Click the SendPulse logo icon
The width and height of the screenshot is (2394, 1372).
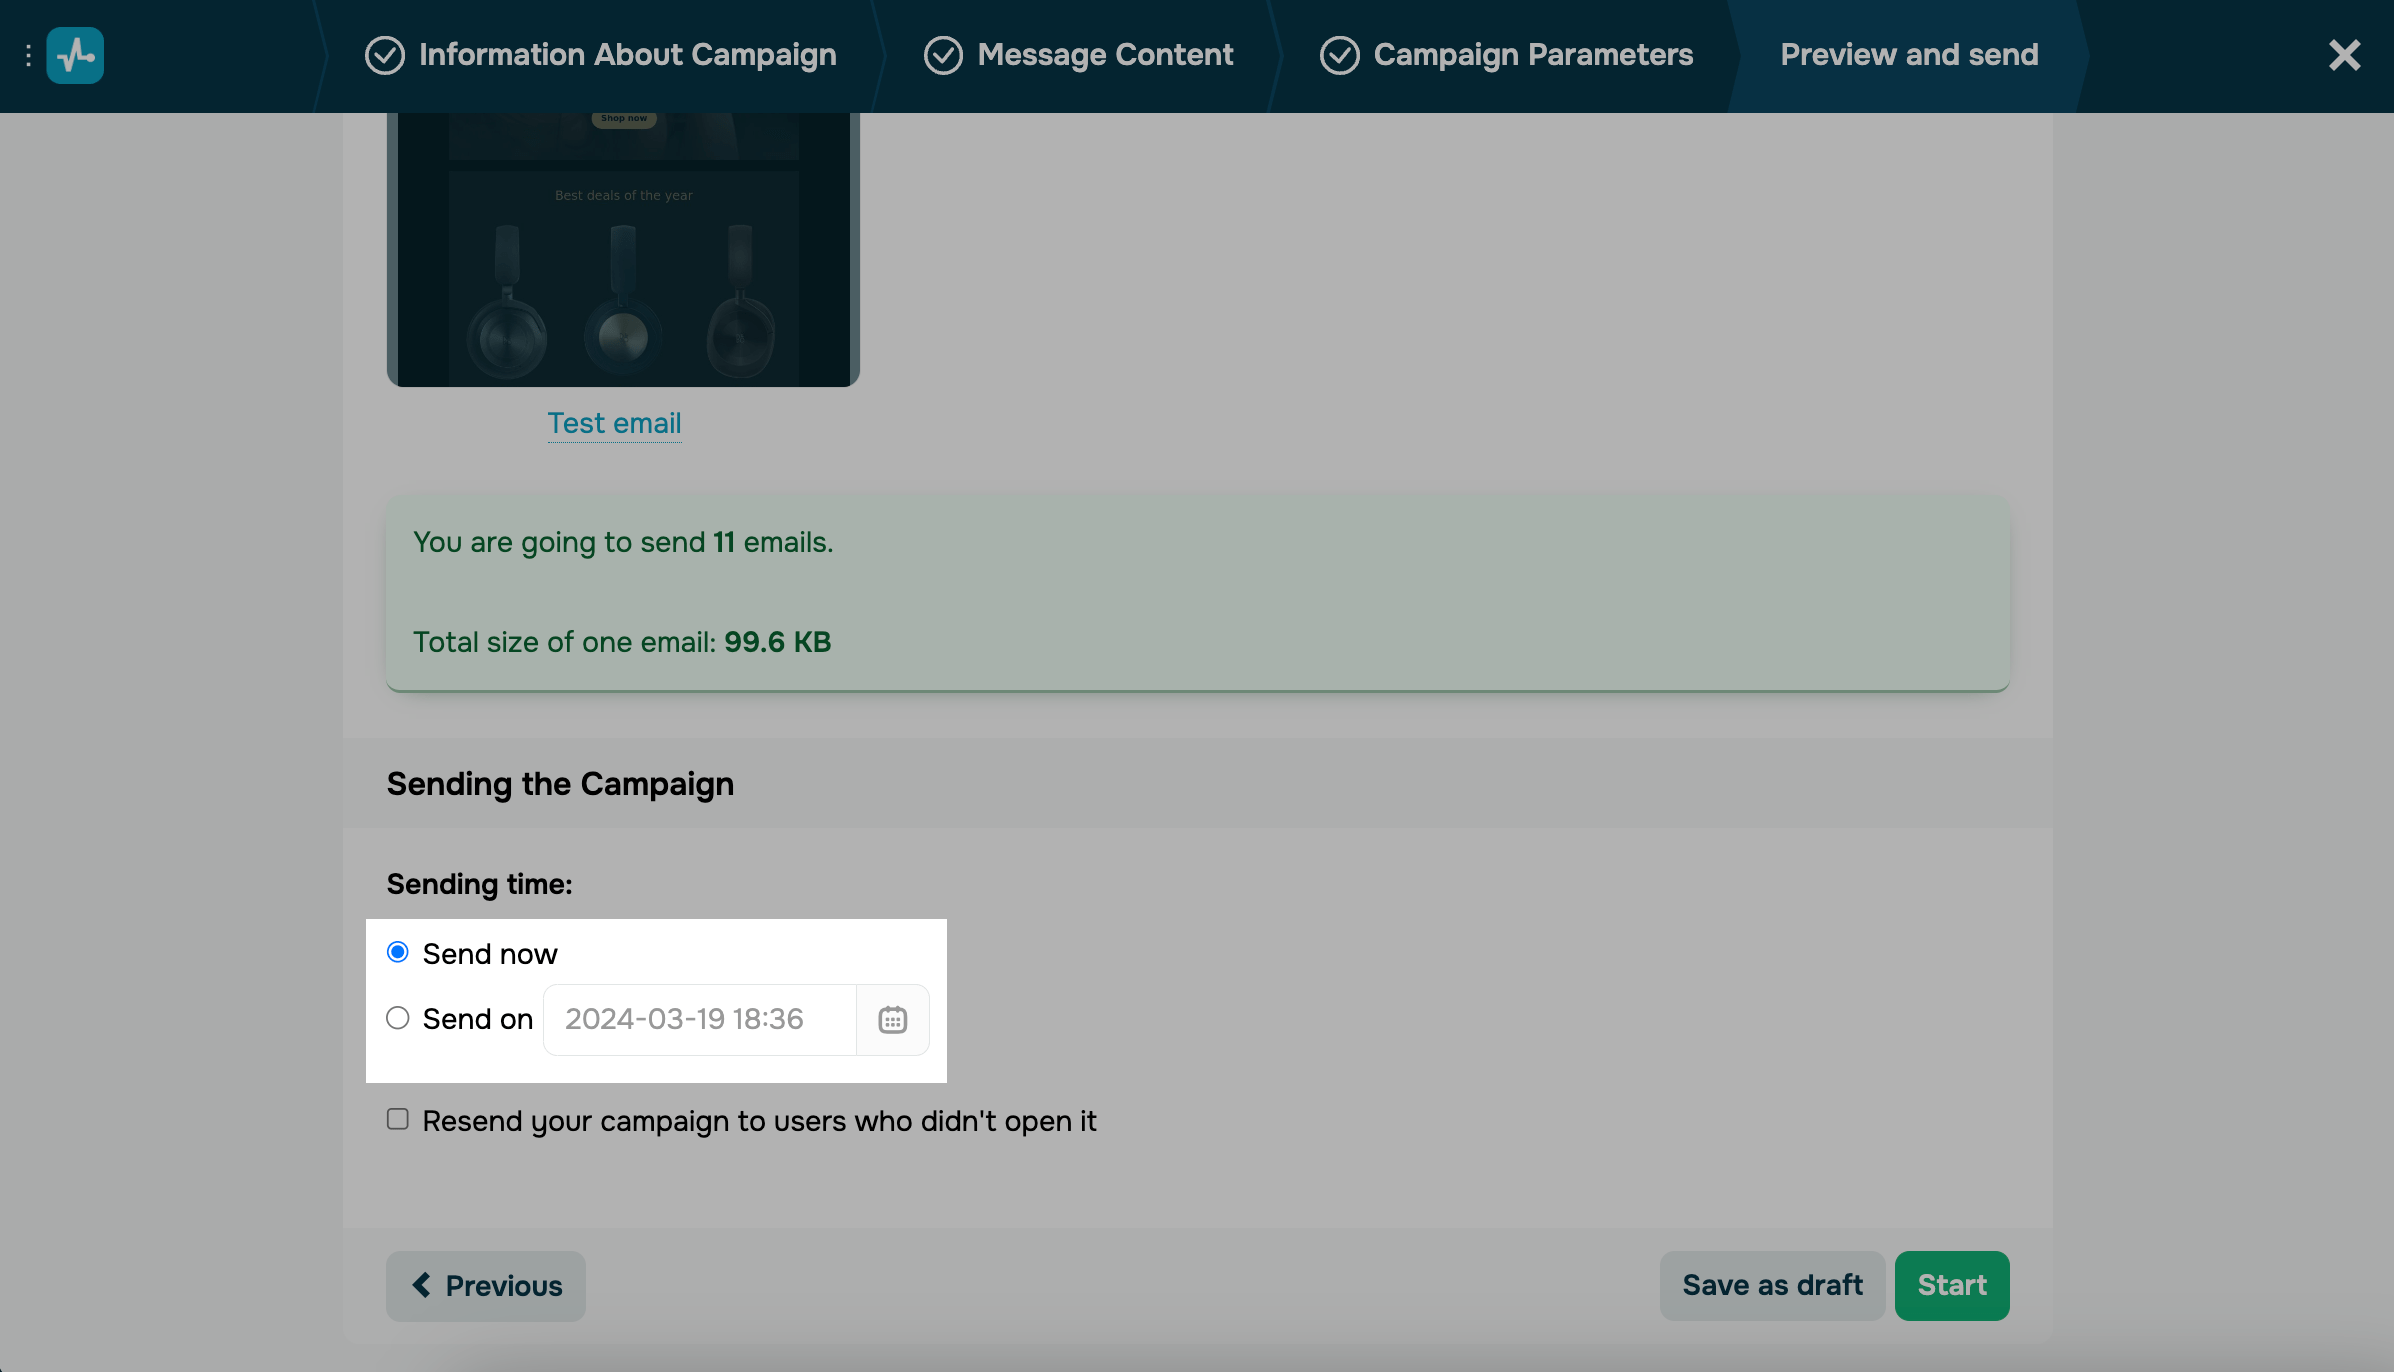click(75, 55)
